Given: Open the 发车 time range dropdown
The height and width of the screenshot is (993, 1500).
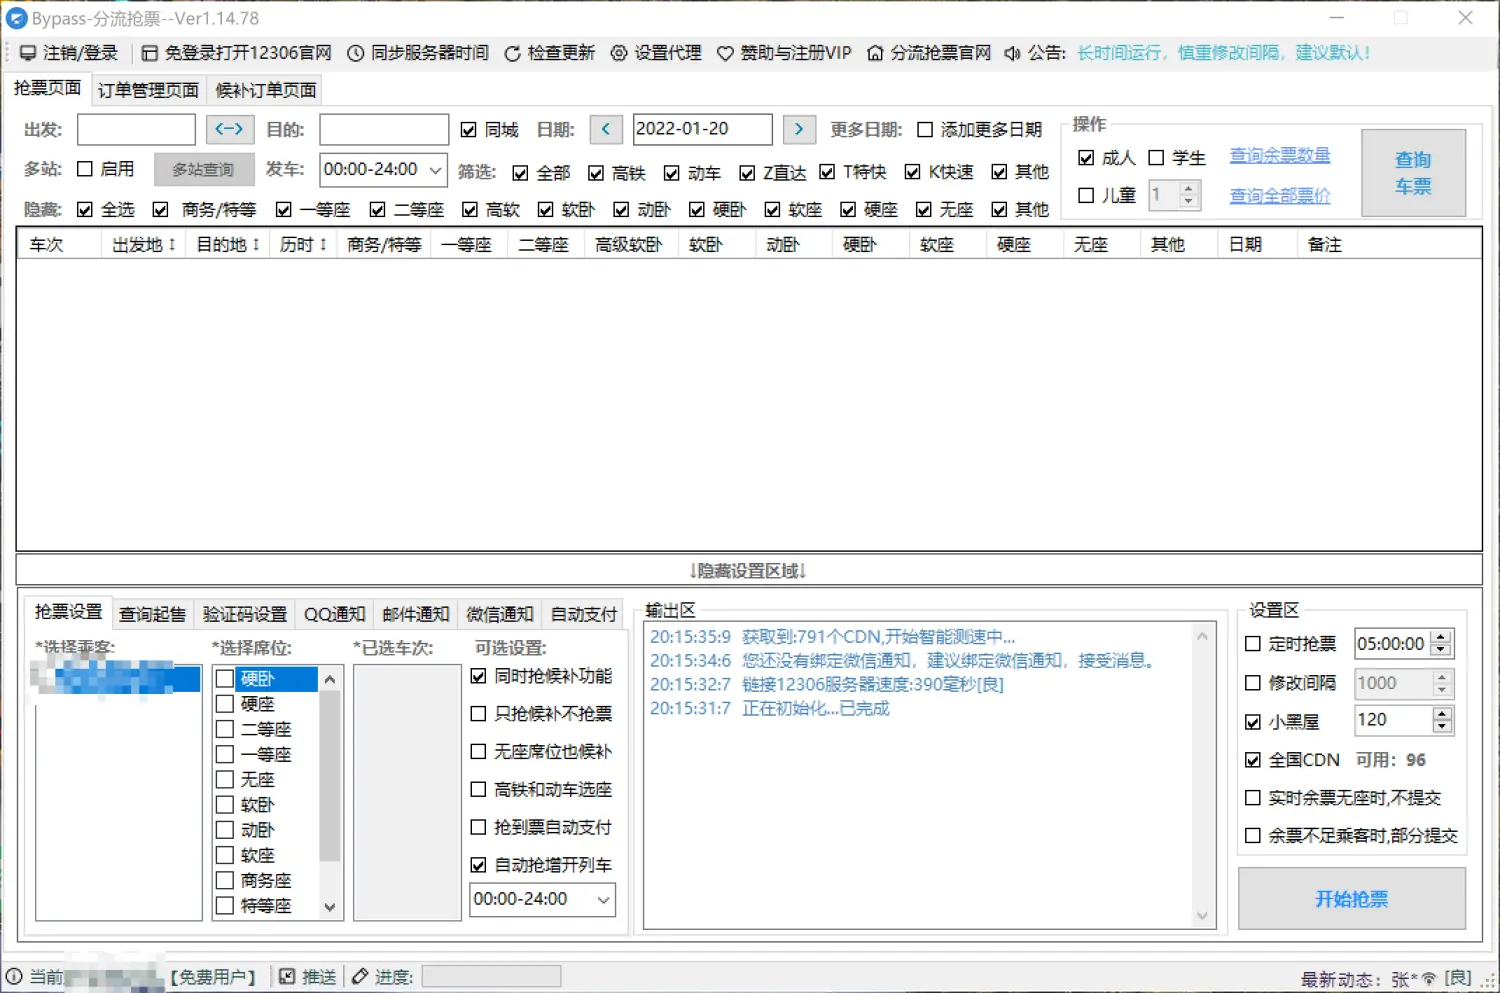Looking at the screenshot, I should 437,170.
